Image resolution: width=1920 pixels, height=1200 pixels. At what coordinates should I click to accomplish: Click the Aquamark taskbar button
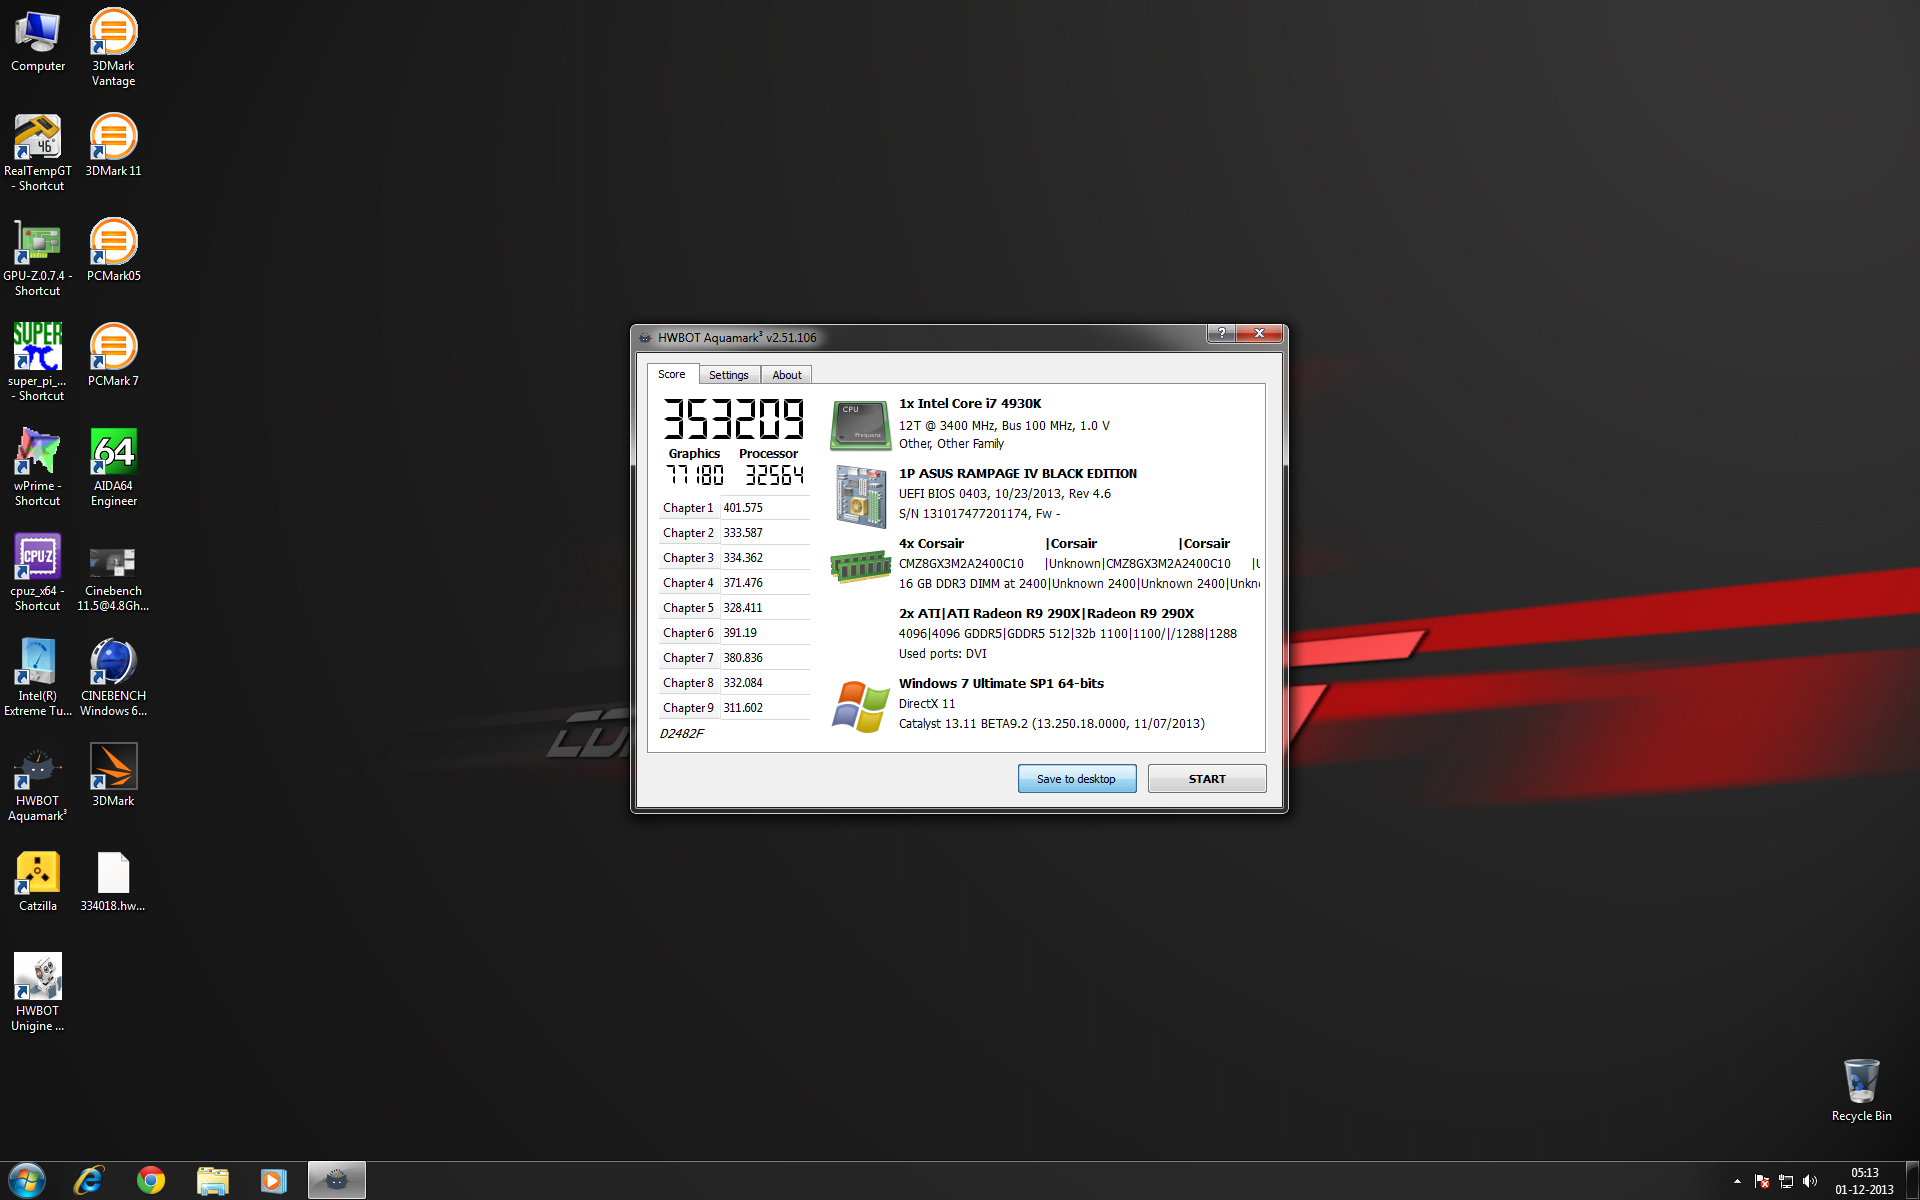tap(337, 1181)
